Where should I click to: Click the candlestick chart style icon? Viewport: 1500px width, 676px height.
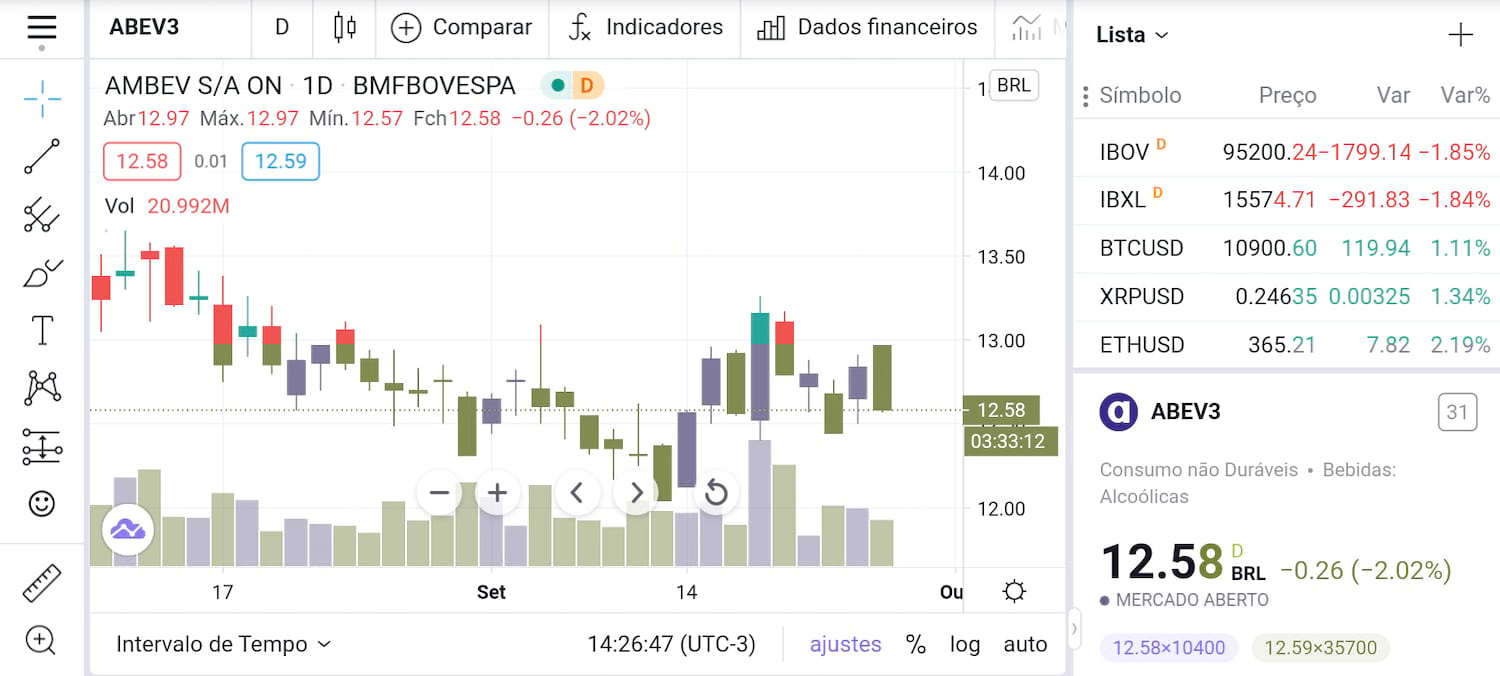click(344, 28)
